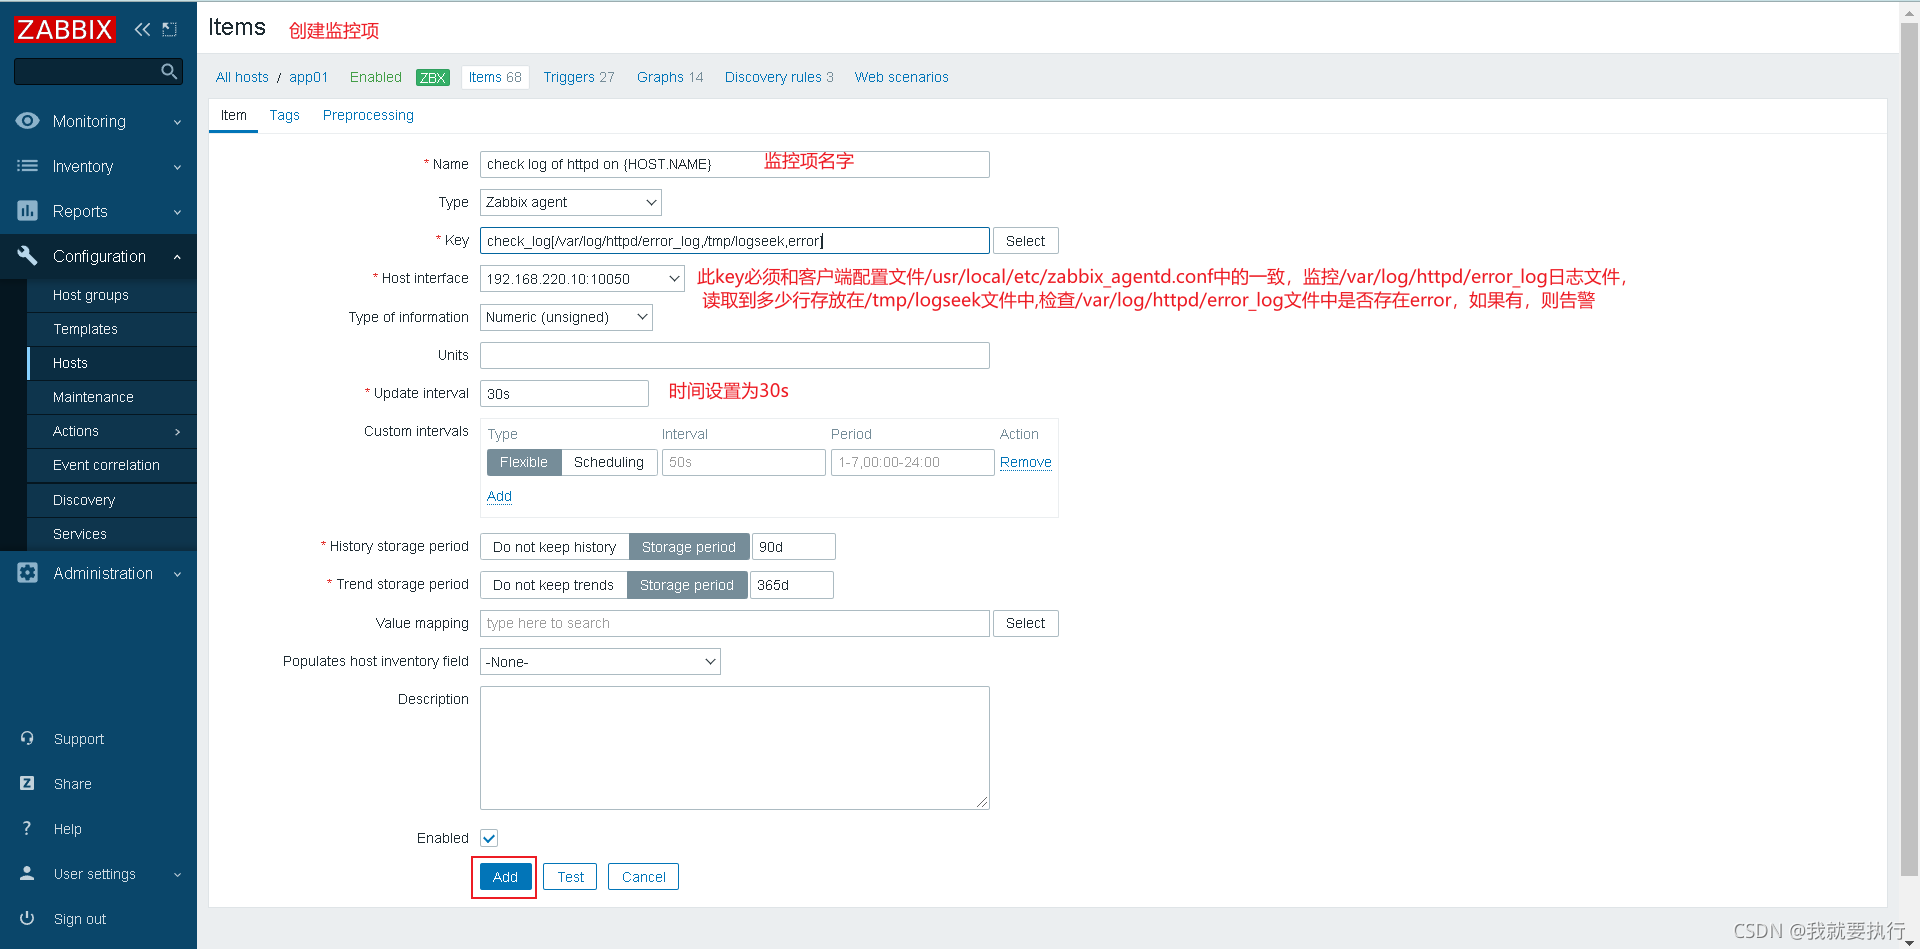Click the Name input field

click(735, 164)
